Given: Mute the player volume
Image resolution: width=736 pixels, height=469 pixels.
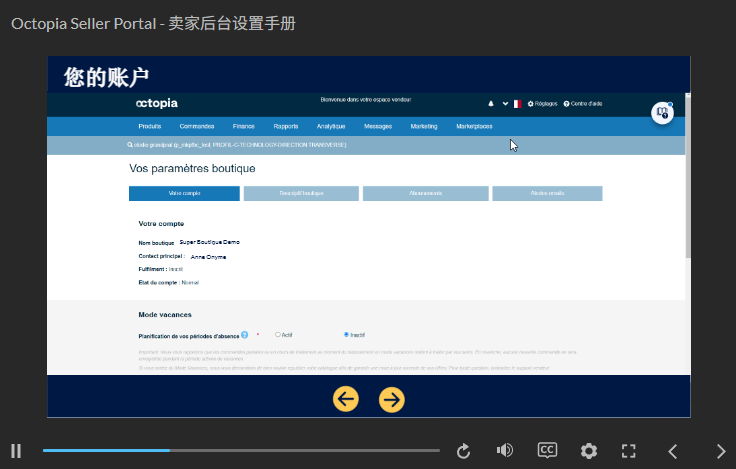Looking at the screenshot, I should click(x=505, y=451).
